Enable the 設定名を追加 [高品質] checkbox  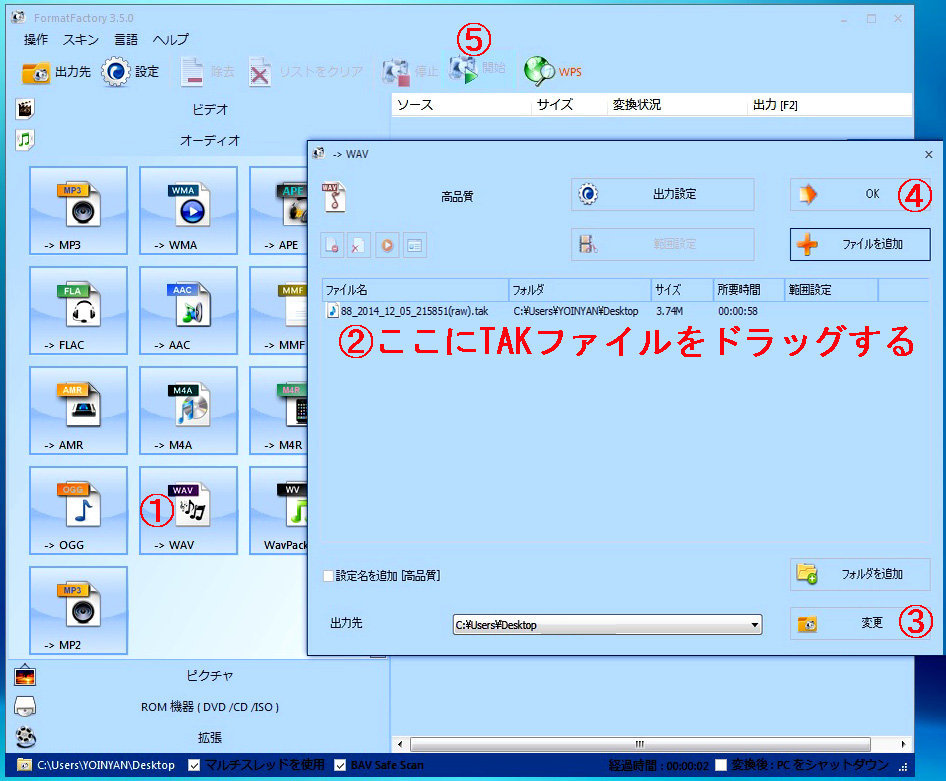[328, 576]
